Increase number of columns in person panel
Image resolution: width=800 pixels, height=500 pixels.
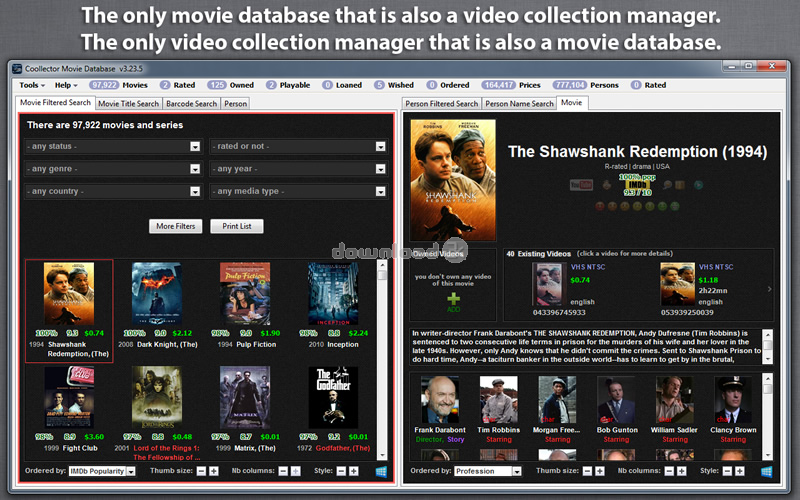682,471
